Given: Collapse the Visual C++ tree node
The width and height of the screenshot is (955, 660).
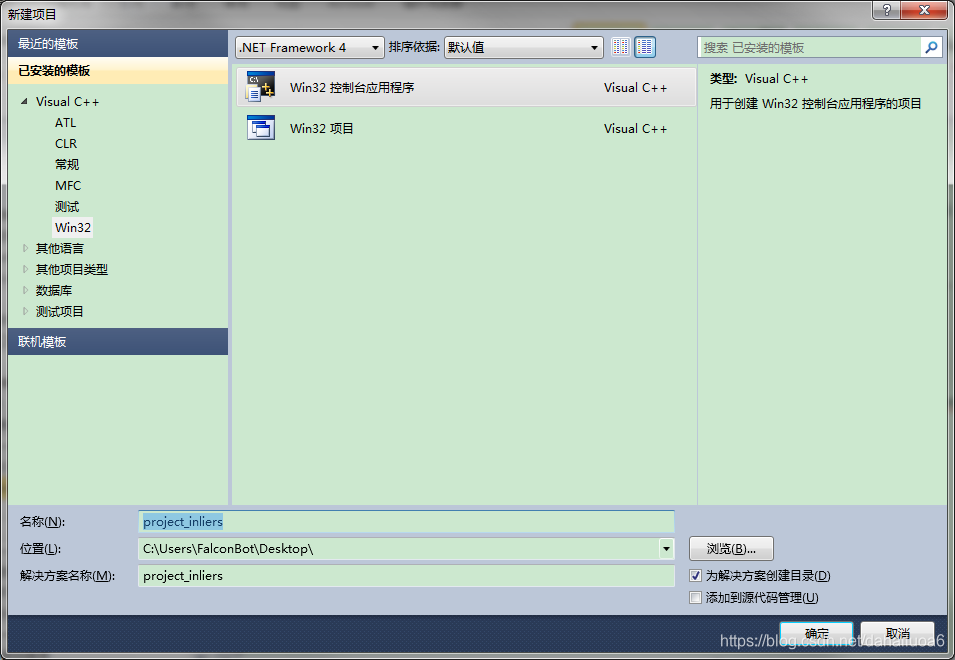Looking at the screenshot, I should [x=24, y=101].
